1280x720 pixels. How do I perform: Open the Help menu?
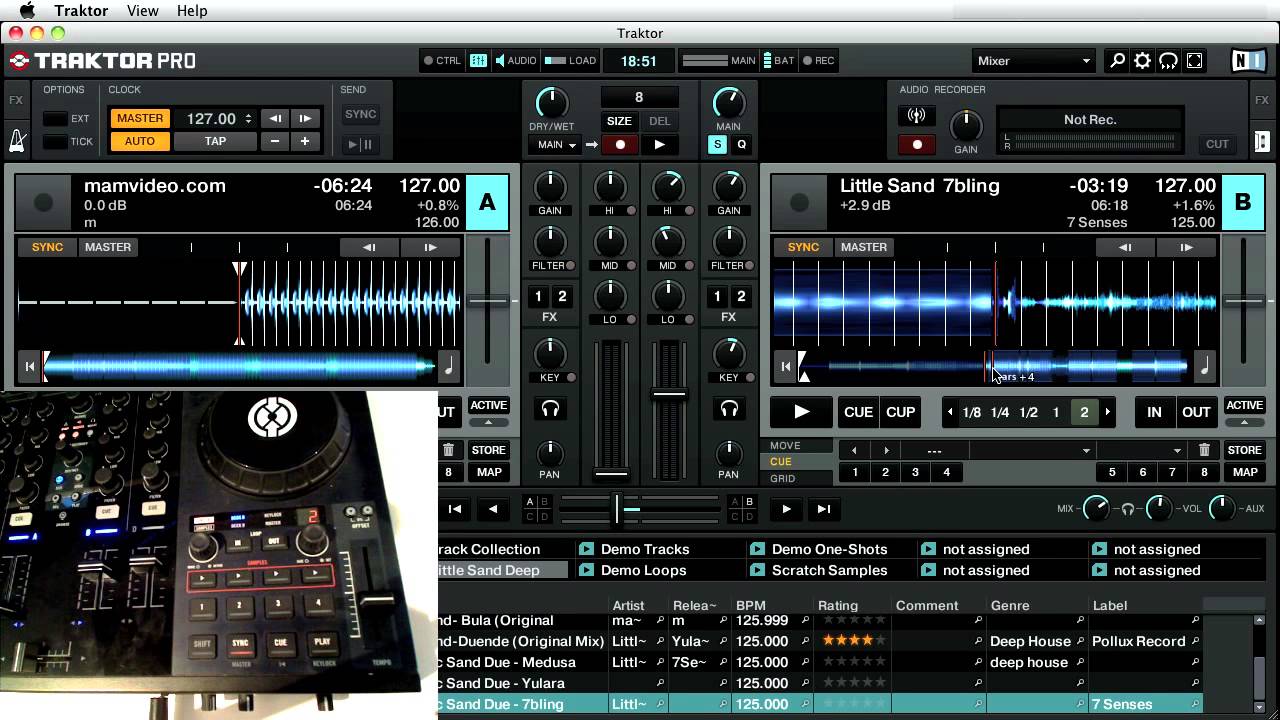(x=192, y=11)
